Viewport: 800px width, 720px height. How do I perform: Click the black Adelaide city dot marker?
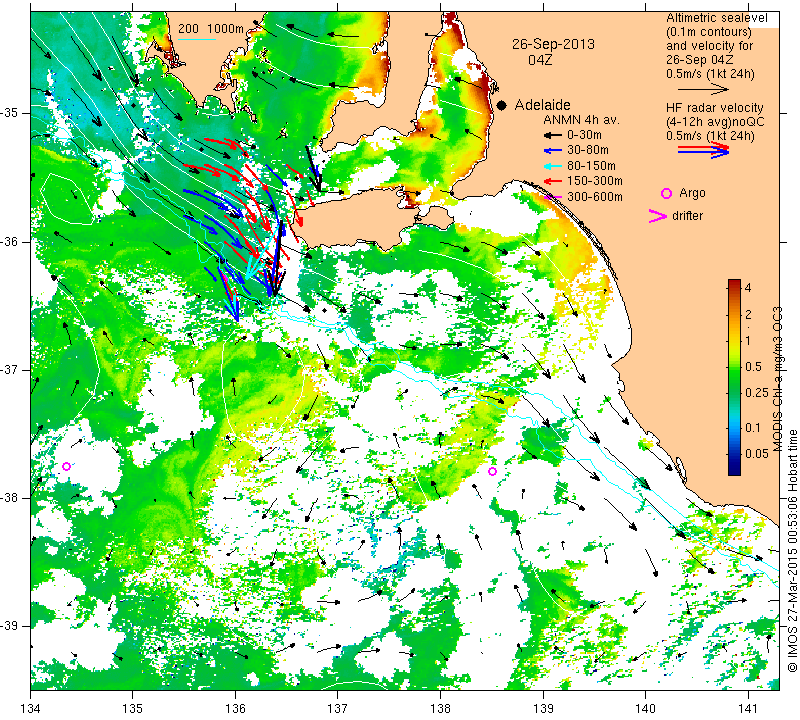click(x=502, y=105)
